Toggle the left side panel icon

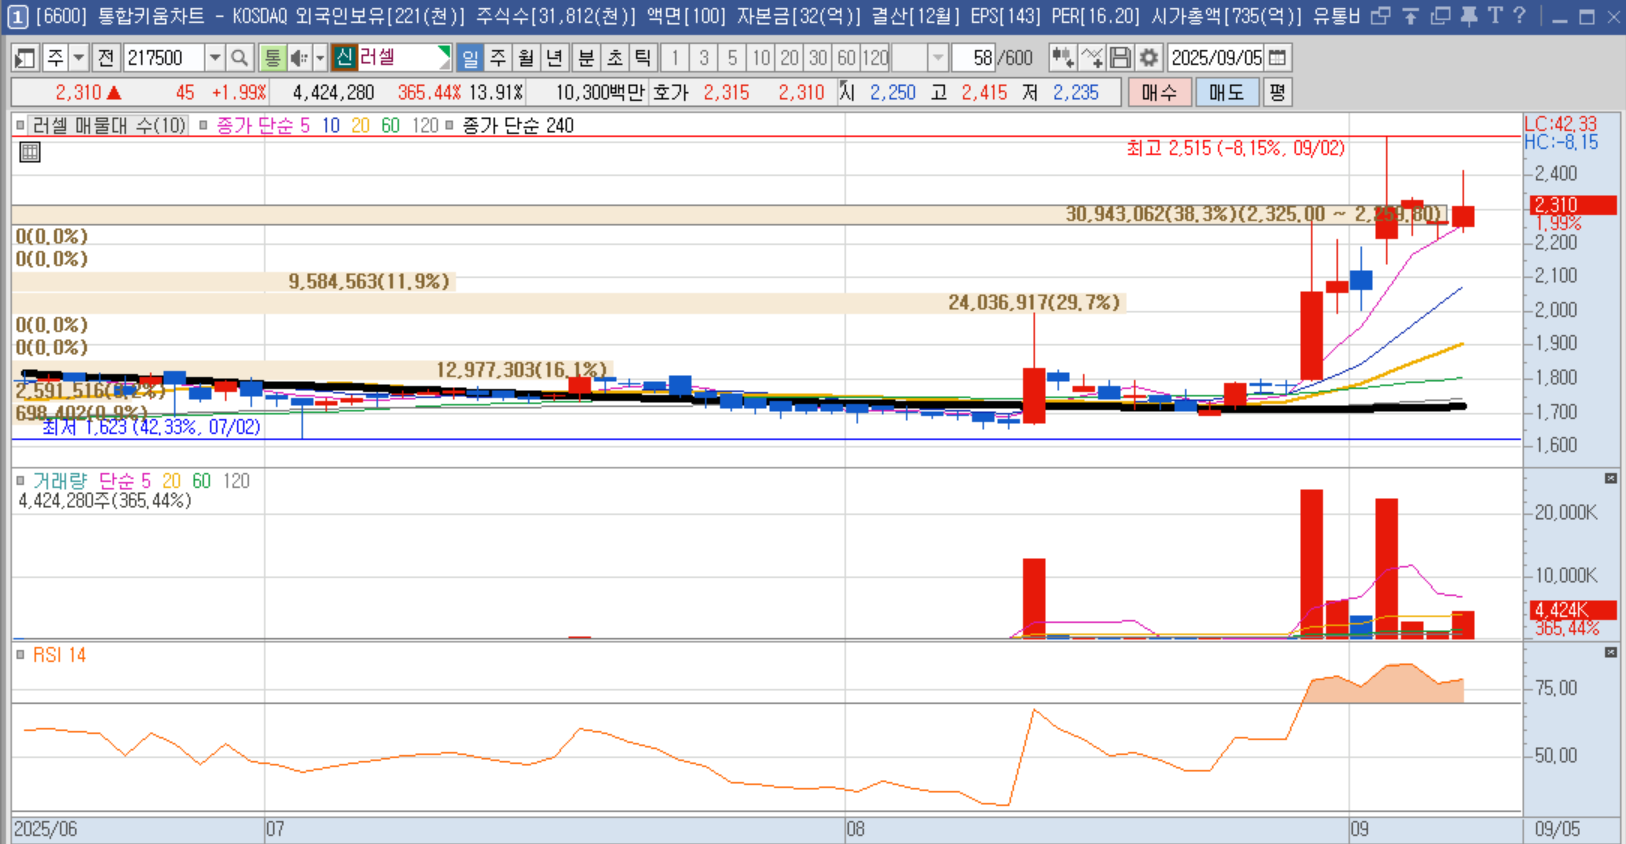coord(25,58)
